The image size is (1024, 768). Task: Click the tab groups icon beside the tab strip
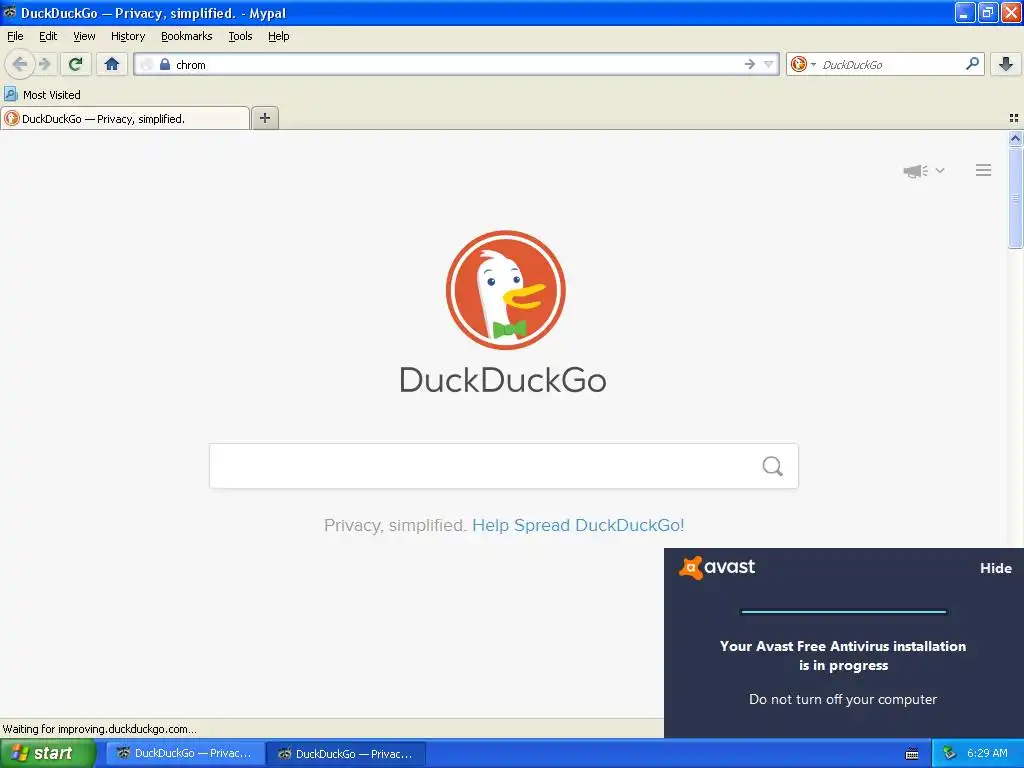(1014, 118)
